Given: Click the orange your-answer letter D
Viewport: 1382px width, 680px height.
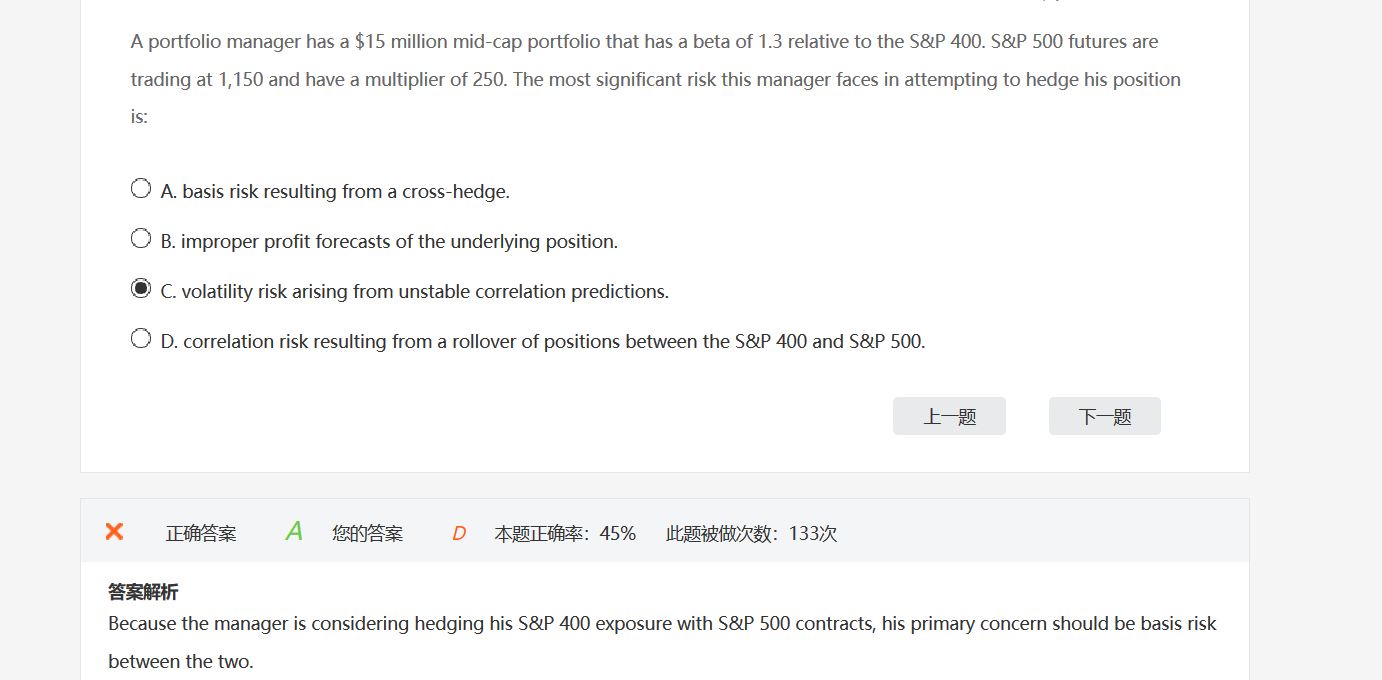Looking at the screenshot, I should pyautogui.click(x=459, y=534).
